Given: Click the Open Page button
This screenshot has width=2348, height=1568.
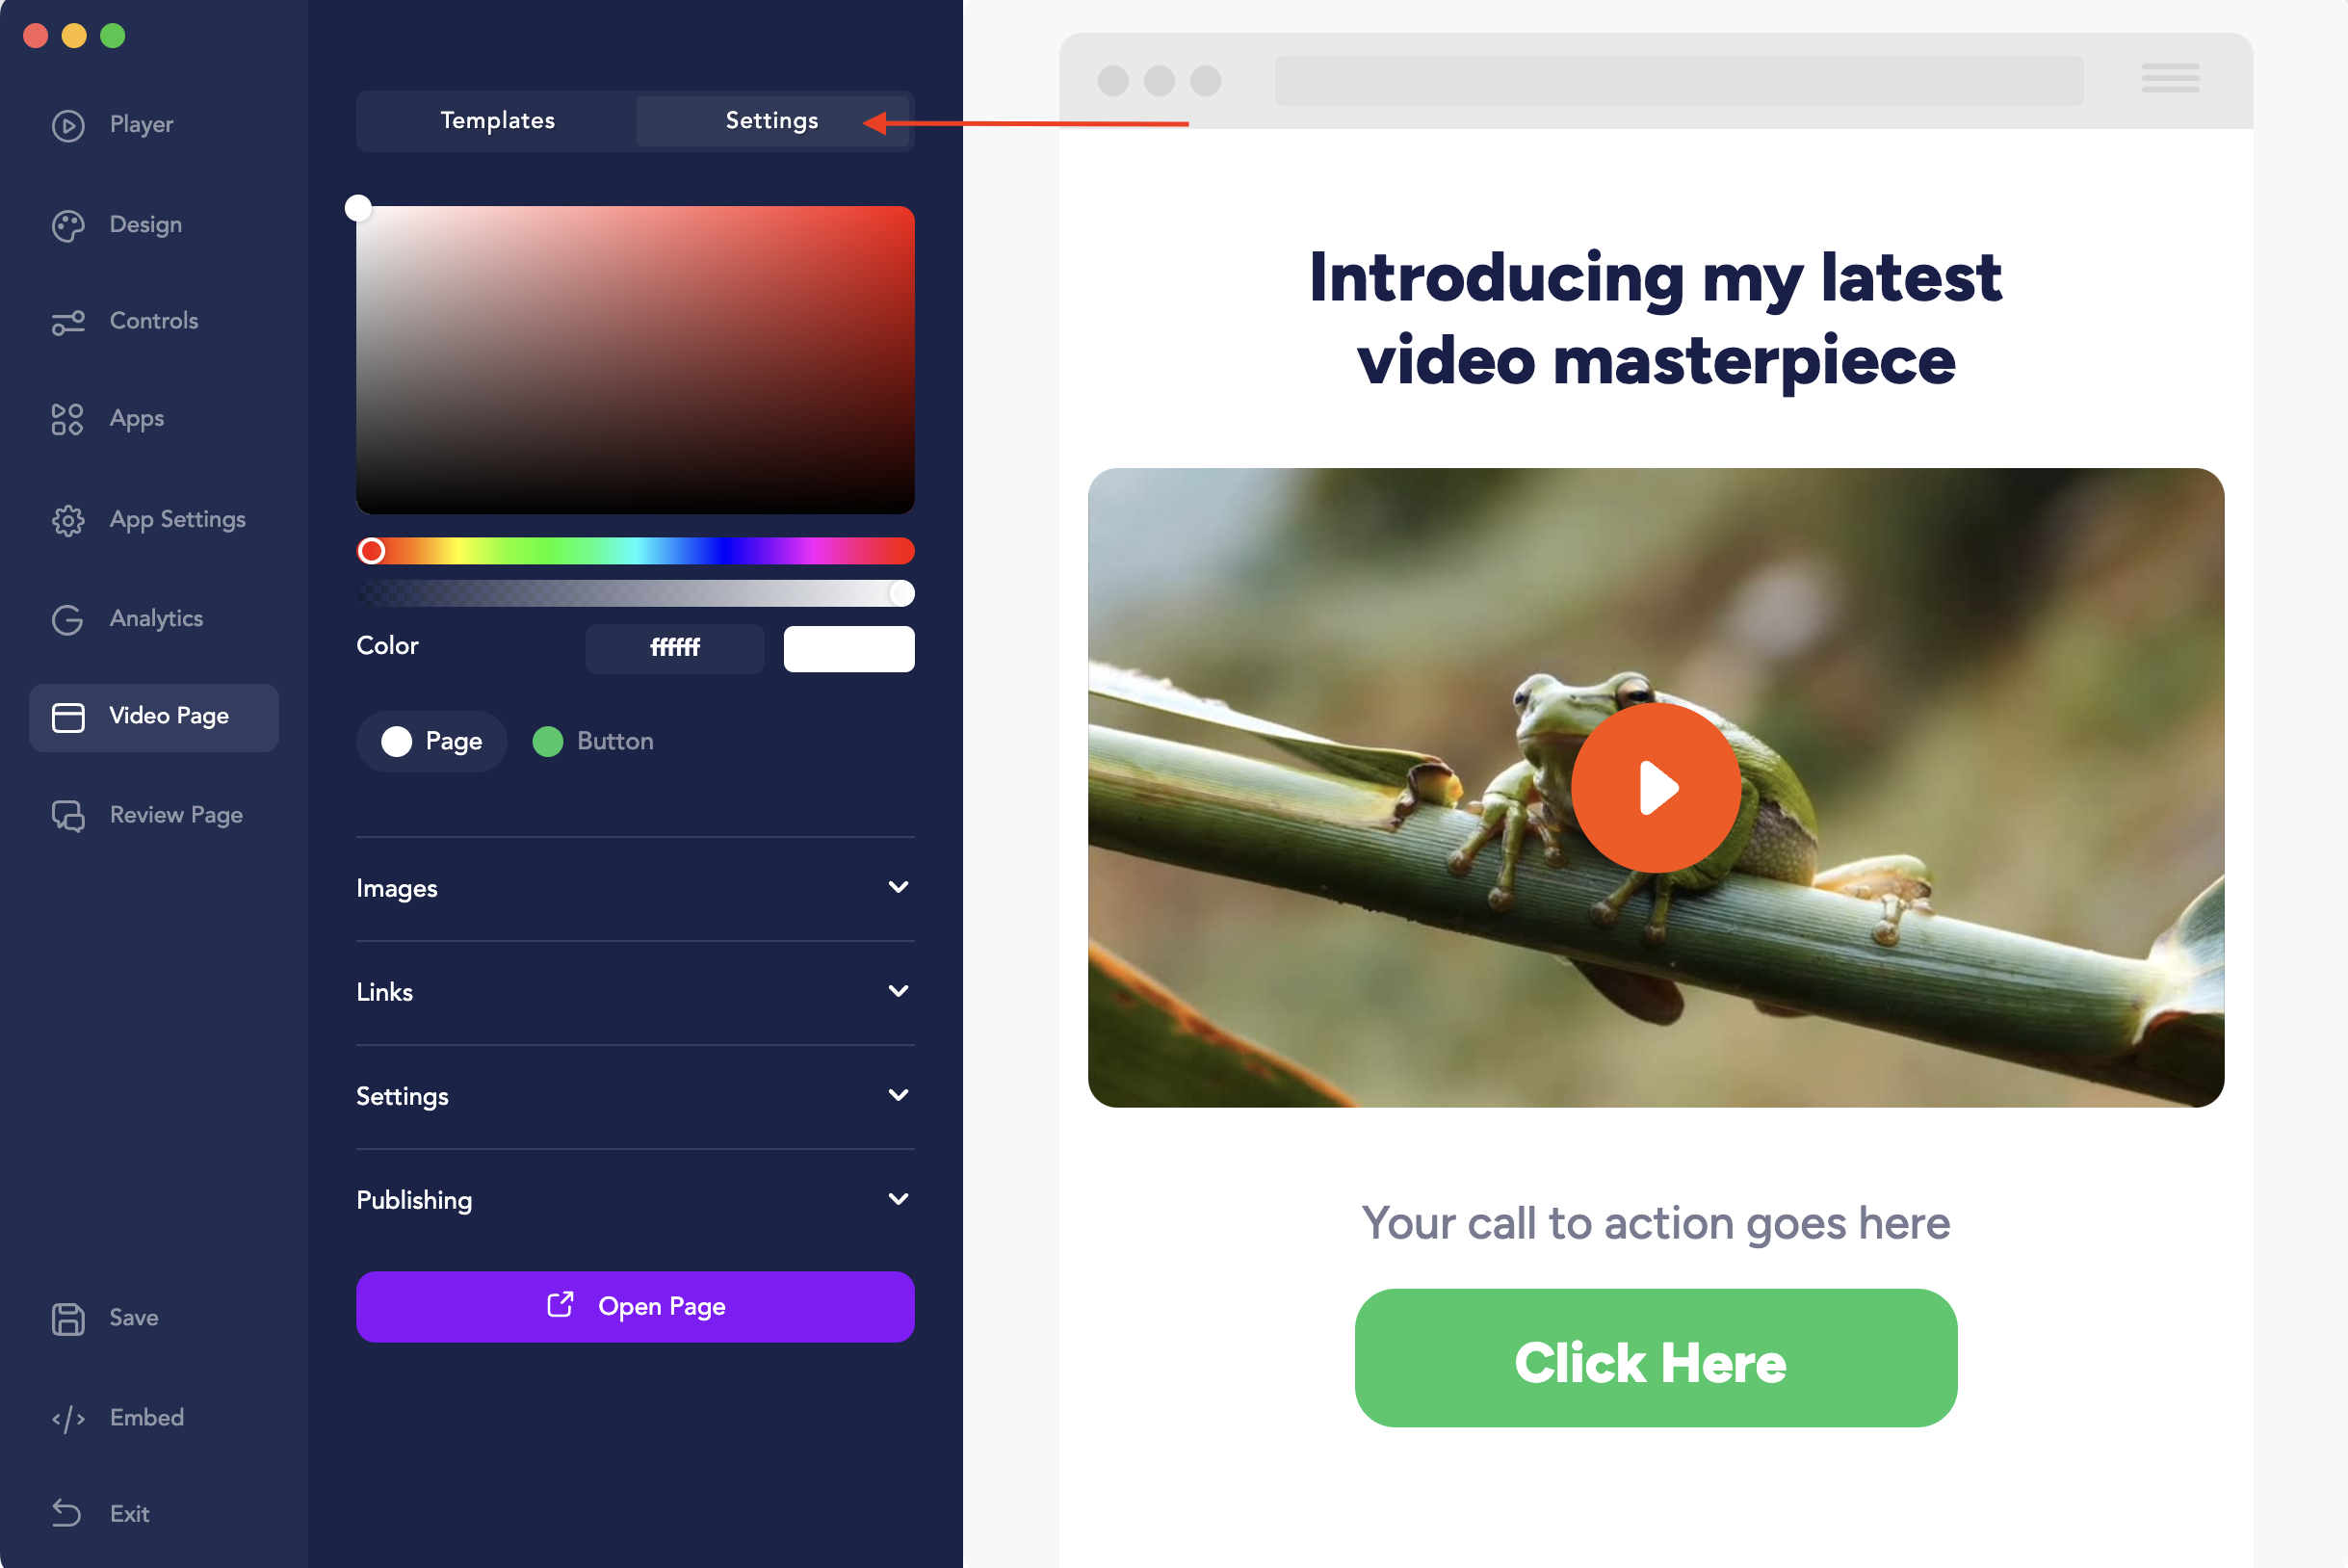Looking at the screenshot, I should (x=635, y=1307).
